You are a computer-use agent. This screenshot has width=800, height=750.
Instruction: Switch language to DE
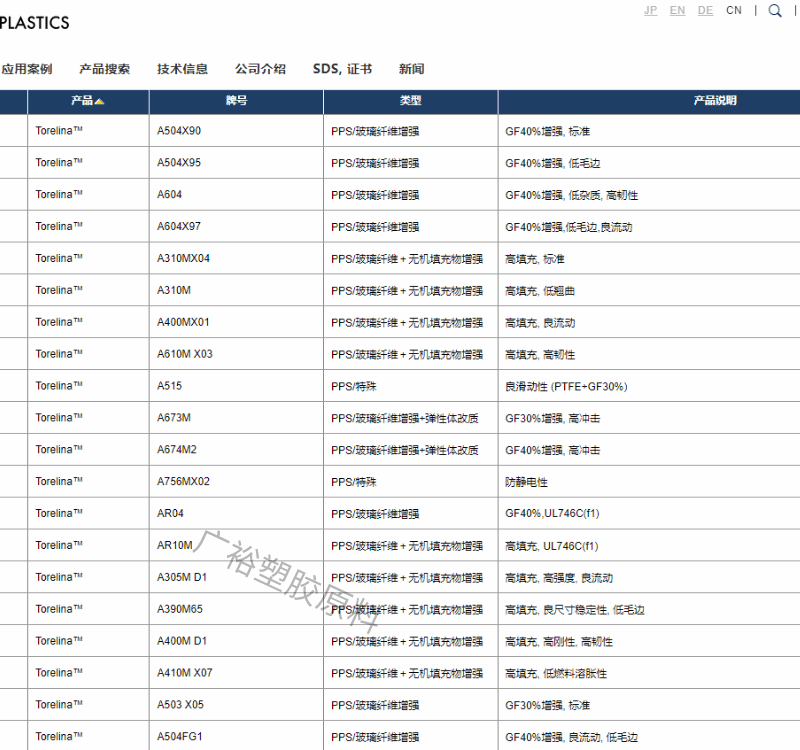coord(706,10)
